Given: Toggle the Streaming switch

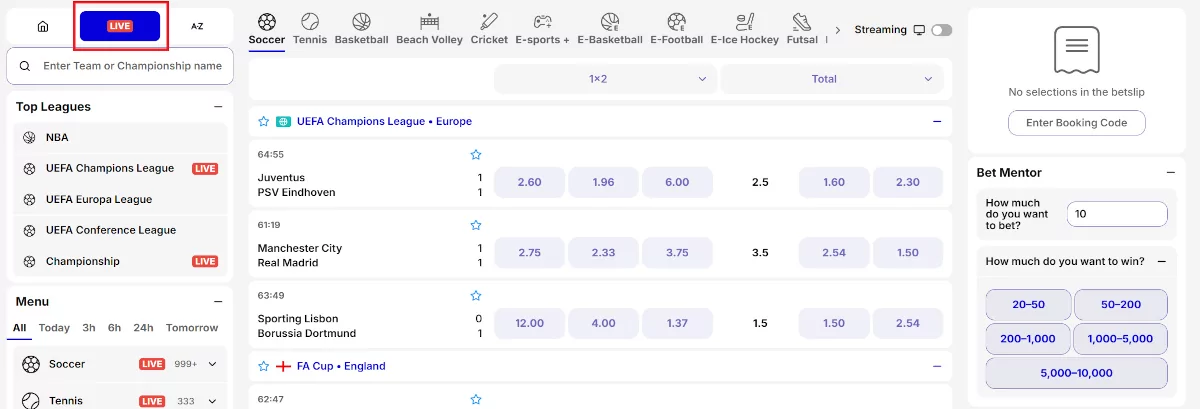Looking at the screenshot, I should click(x=941, y=30).
